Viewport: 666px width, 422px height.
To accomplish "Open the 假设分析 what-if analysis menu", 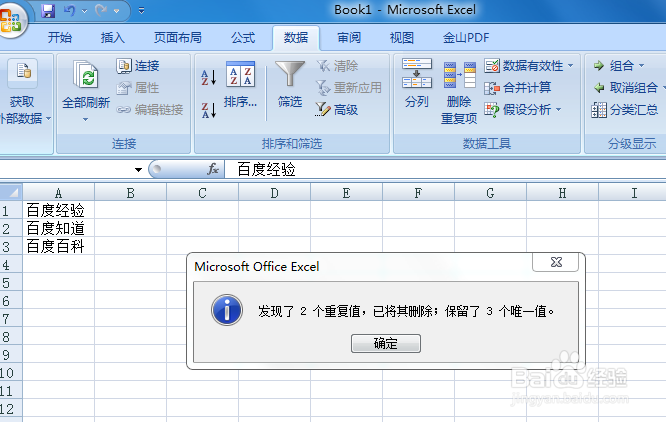I will coord(523,110).
